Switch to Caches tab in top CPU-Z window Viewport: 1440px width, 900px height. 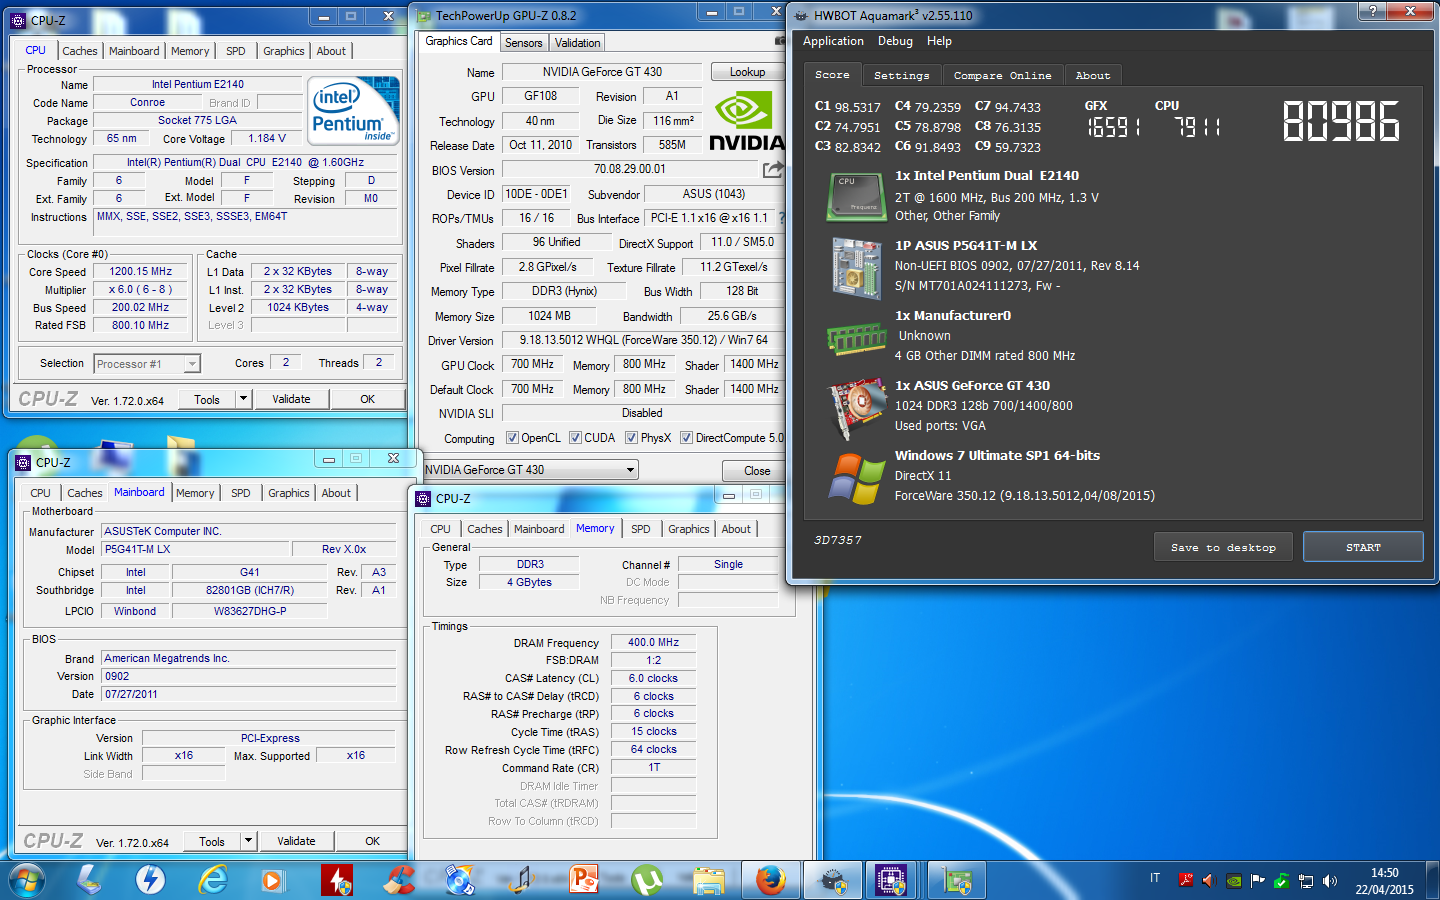(79, 51)
